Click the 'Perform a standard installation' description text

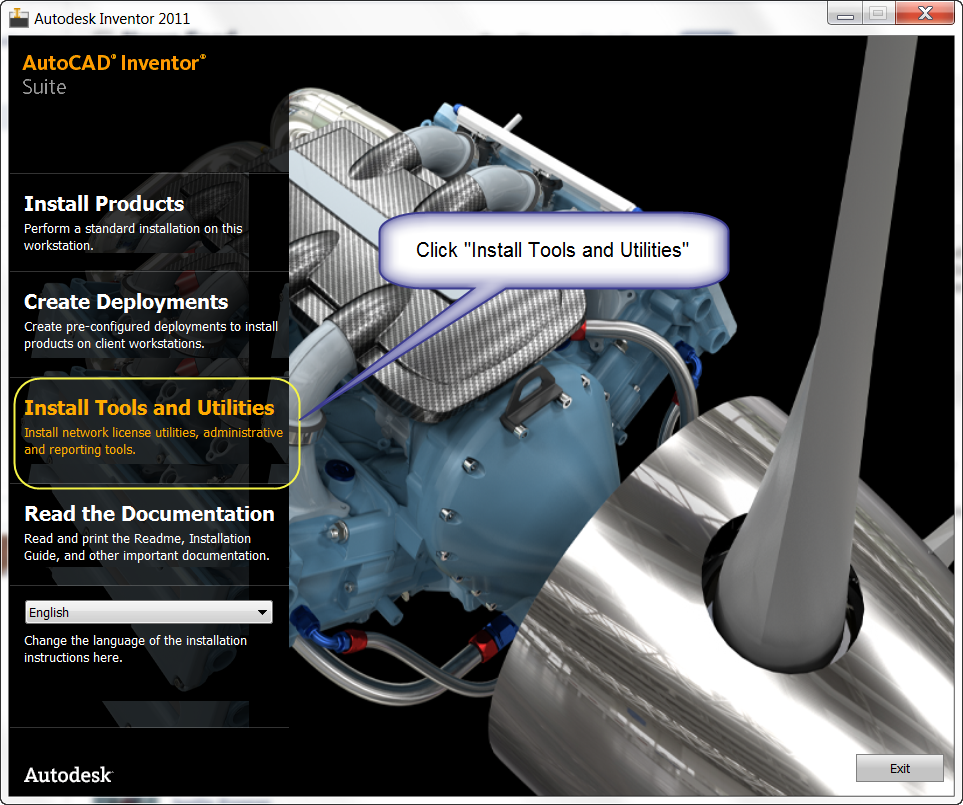point(133,237)
